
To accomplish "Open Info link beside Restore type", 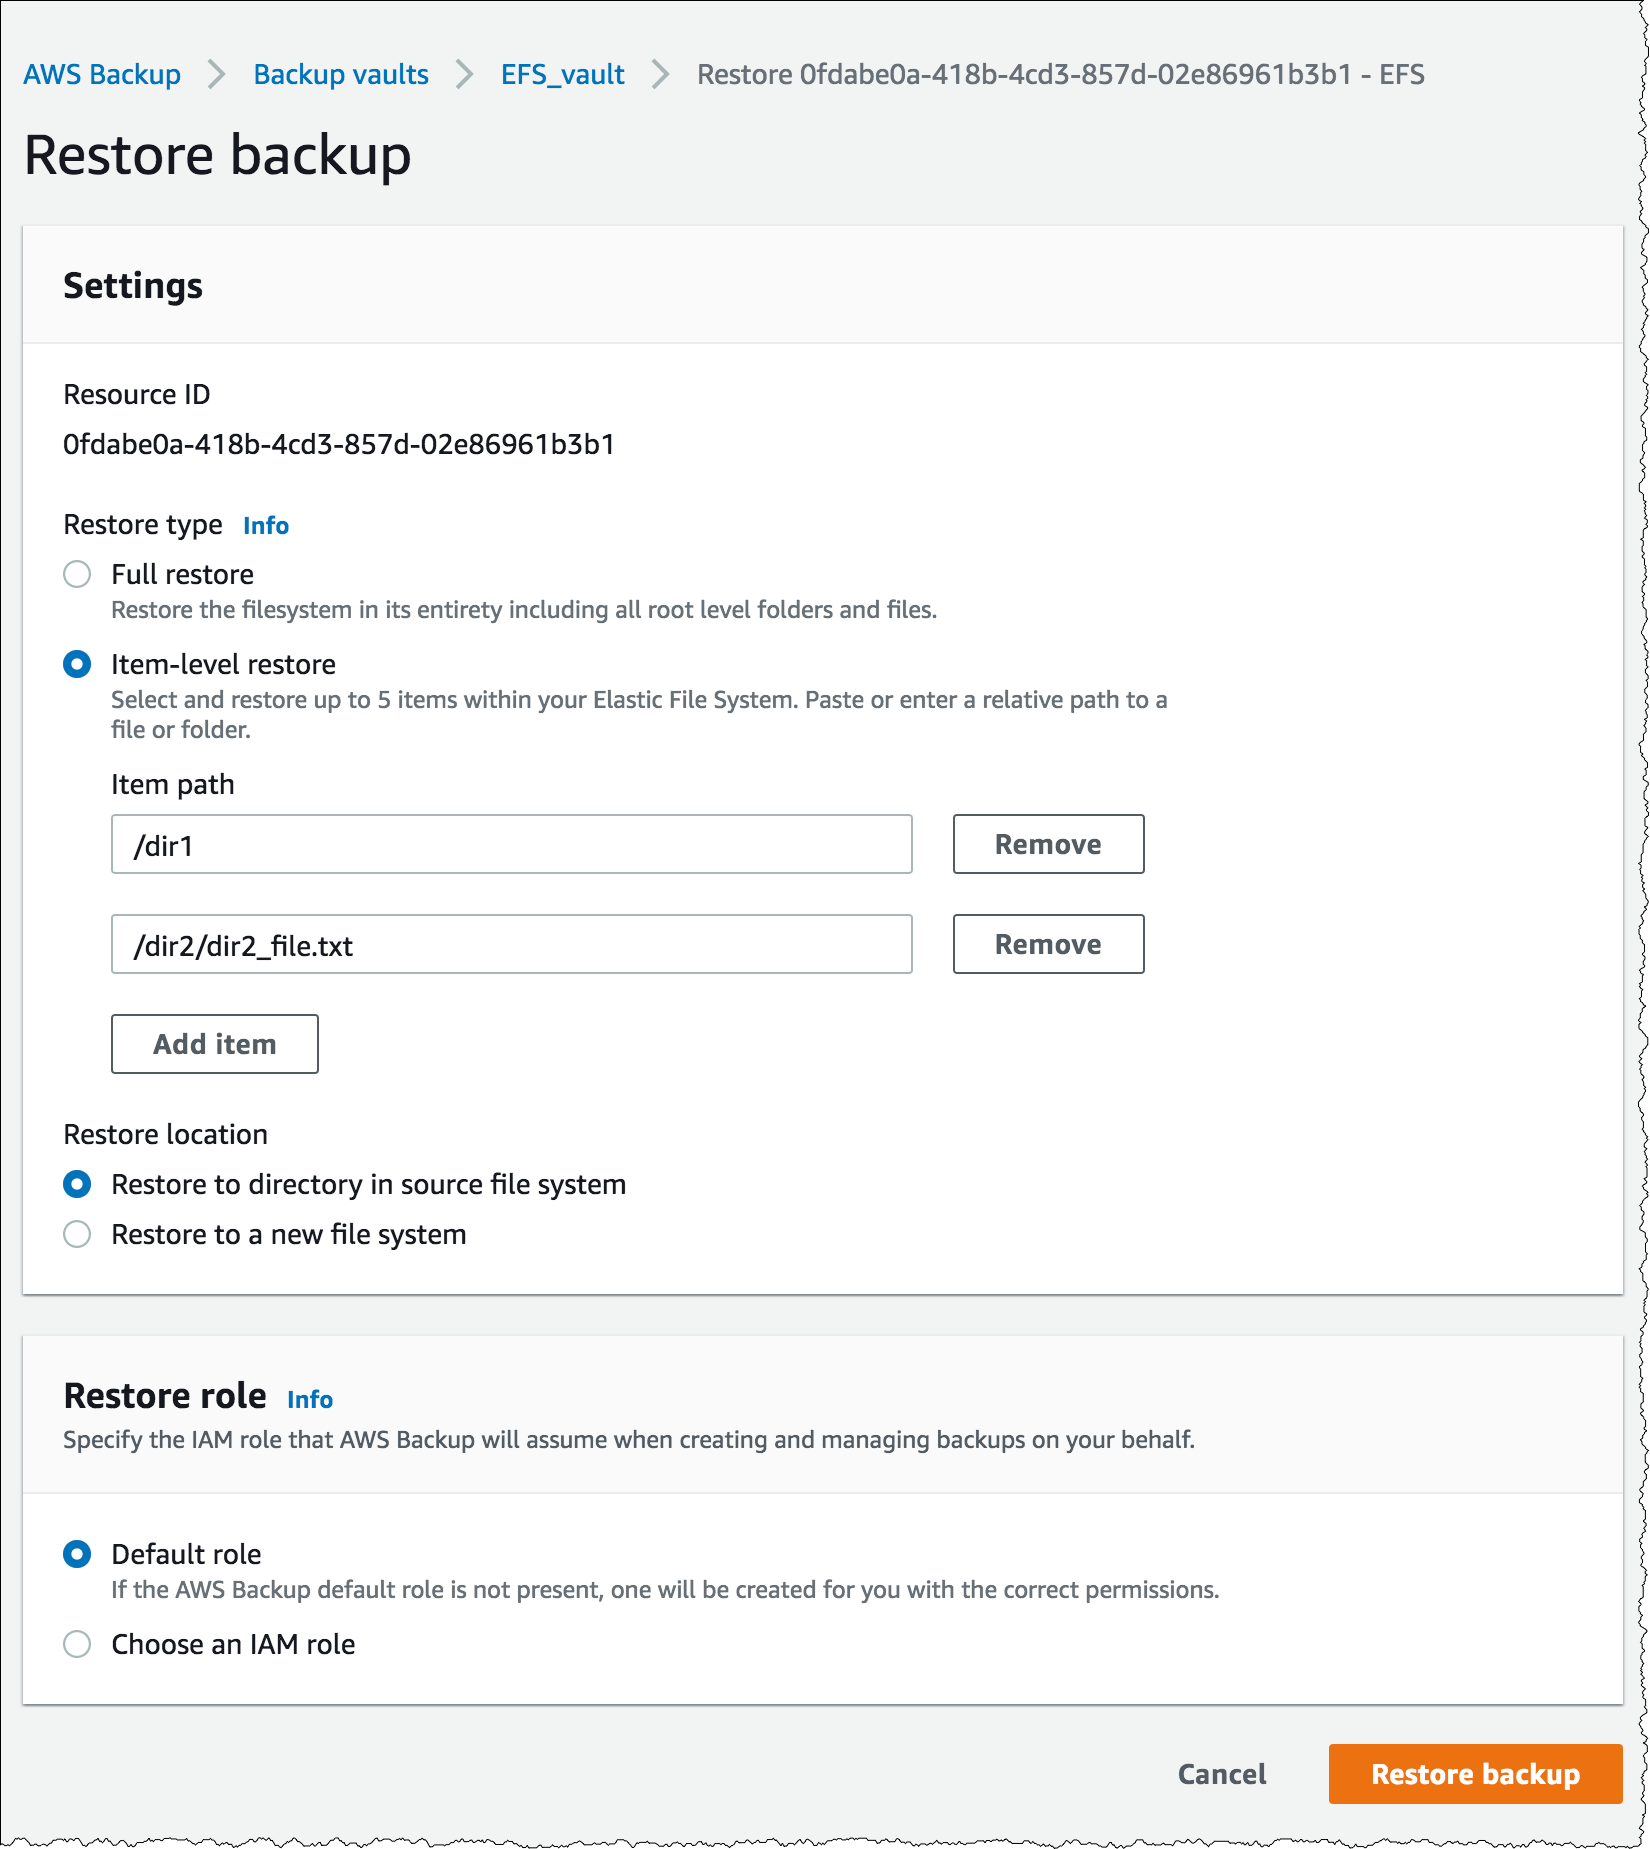I will pyautogui.click(x=266, y=525).
